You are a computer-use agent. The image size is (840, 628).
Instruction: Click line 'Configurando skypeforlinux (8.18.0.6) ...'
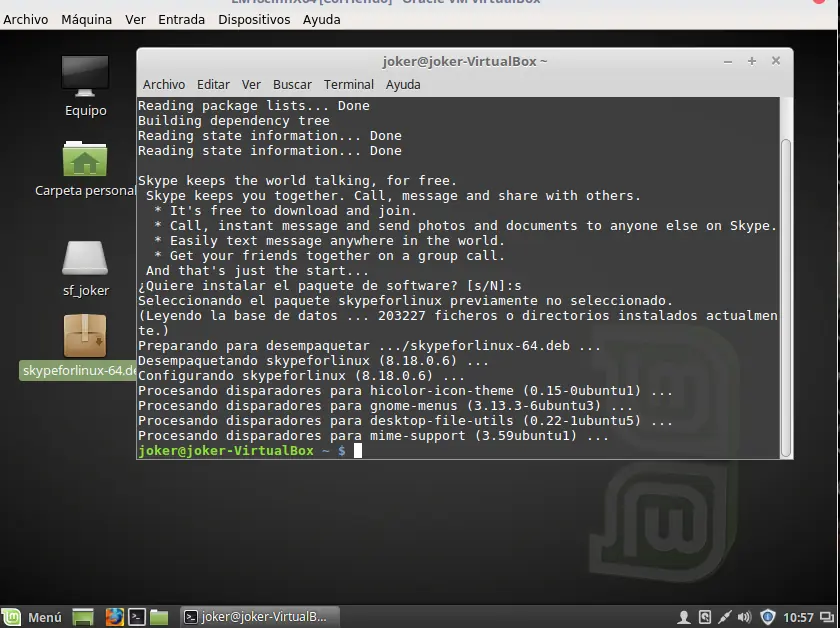point(301,376)
